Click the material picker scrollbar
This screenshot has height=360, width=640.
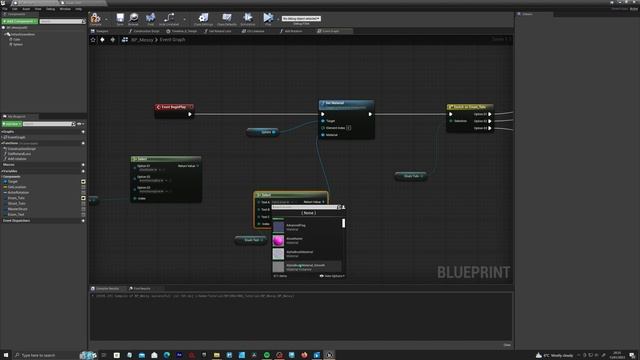point(343,223)
